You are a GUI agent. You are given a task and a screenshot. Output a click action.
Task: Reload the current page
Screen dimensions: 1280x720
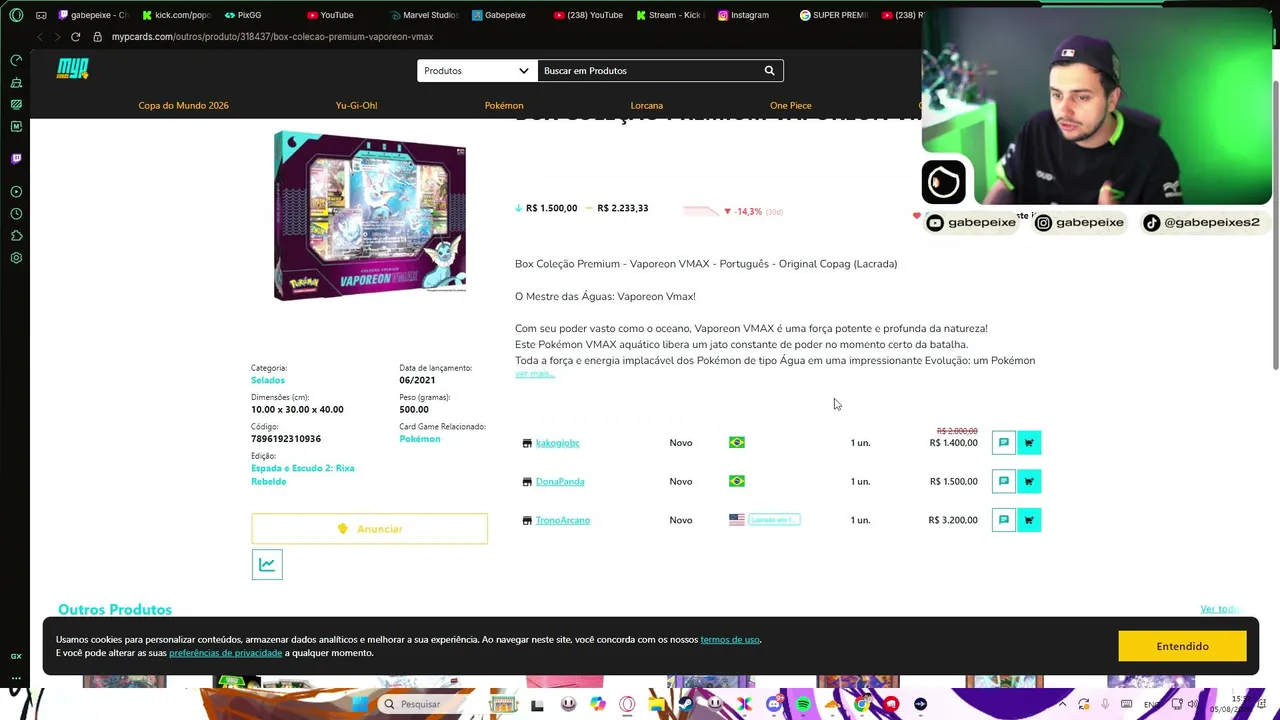click(75, 37)
